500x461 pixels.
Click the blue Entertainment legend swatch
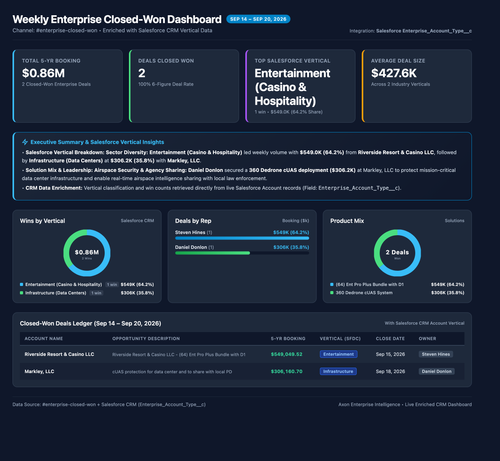pyautogui.click(x=21, y=284)
